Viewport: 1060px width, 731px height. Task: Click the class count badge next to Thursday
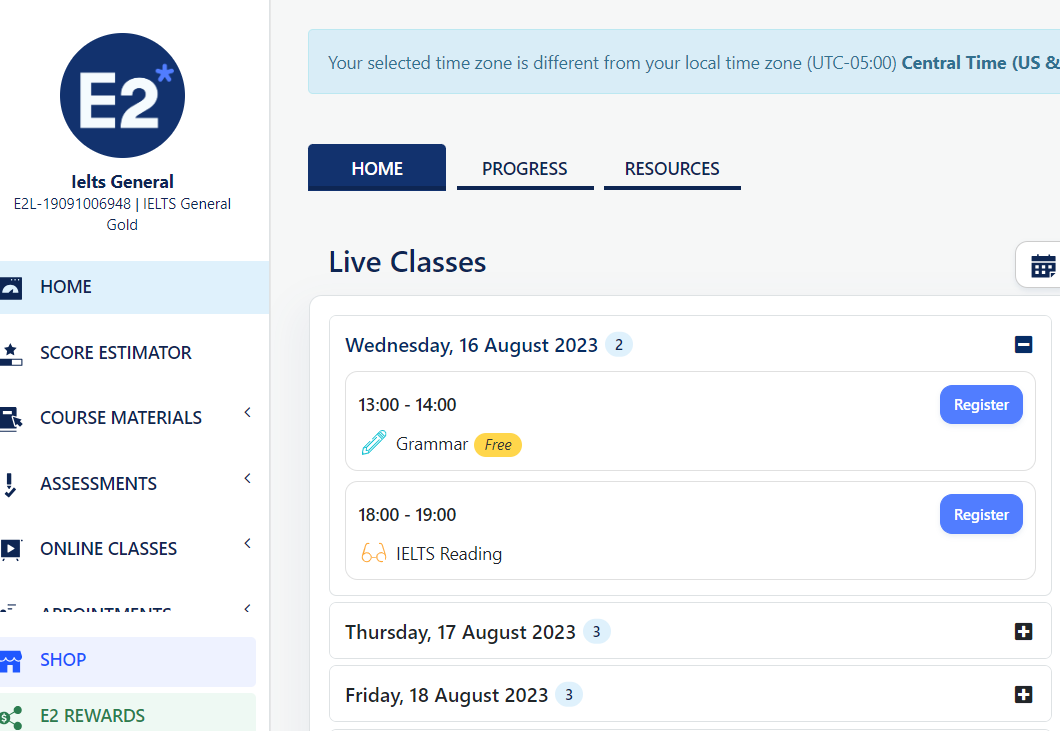point(596,632)
